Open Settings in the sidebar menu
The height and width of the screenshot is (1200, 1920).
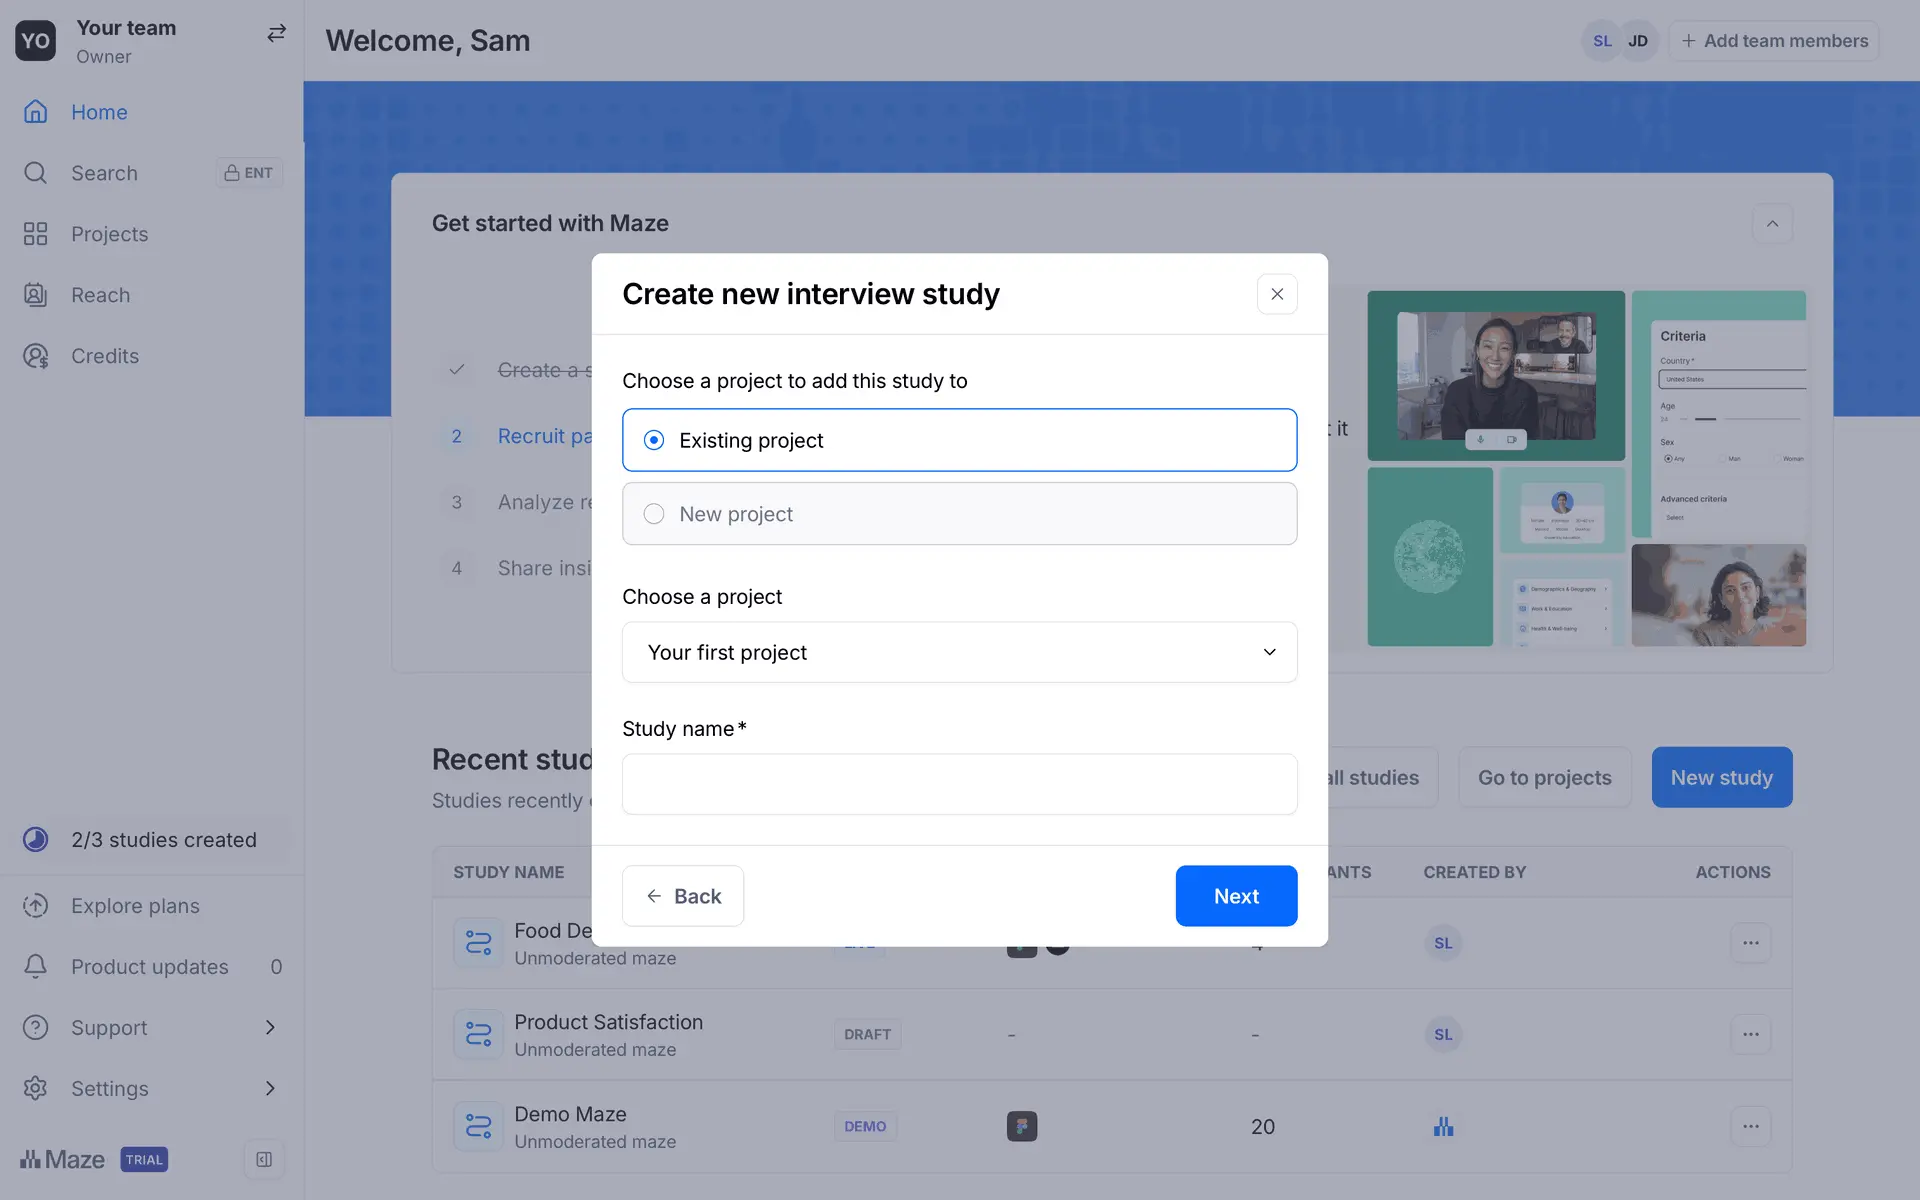[x=109, y=1088]
